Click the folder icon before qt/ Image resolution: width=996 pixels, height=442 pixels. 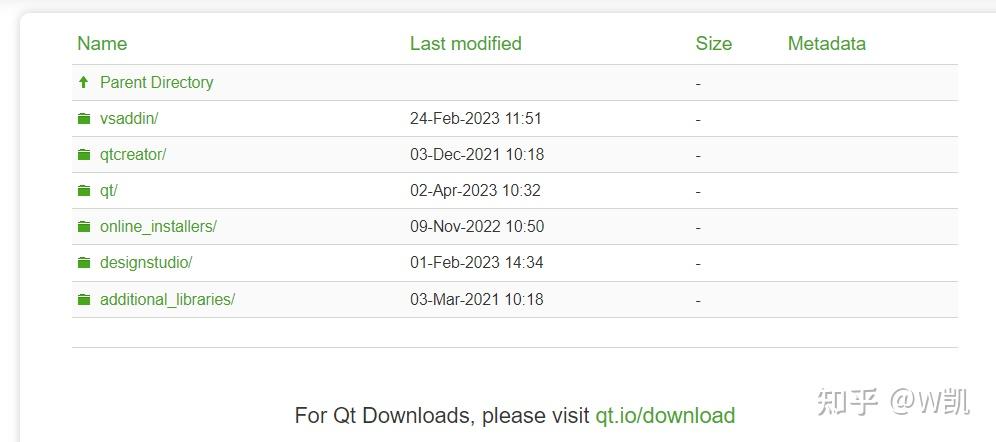click(84, 190)
